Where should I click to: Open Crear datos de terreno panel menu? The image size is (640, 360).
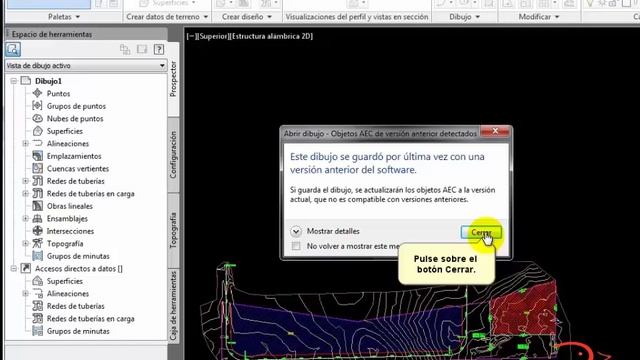167,17
